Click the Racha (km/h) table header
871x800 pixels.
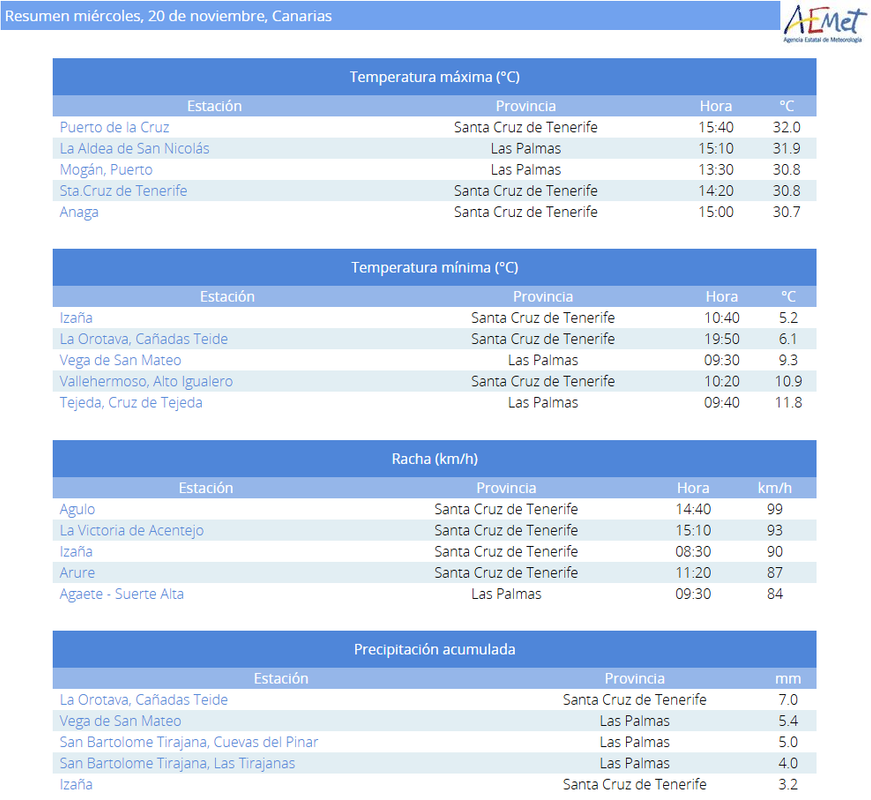pos(434,458)
